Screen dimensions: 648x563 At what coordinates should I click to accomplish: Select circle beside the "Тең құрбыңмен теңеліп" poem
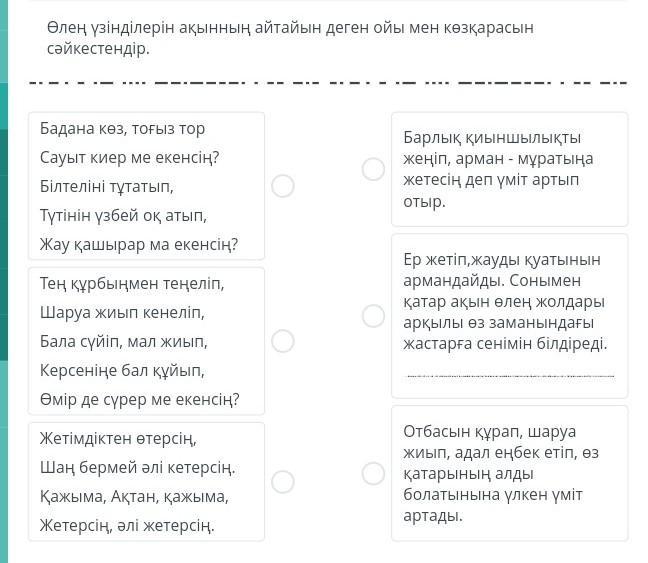tap(283, 341)
